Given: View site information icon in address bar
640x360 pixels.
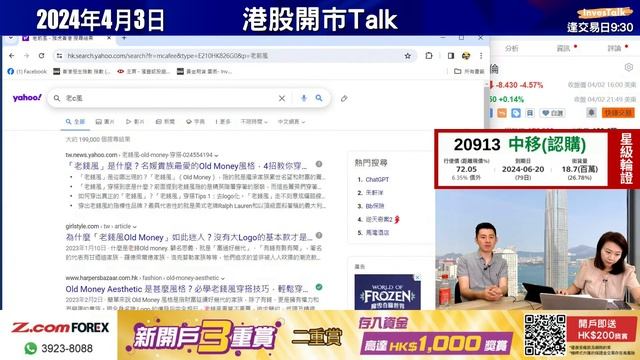Looking at the screenshot, I should coord(60,56).
